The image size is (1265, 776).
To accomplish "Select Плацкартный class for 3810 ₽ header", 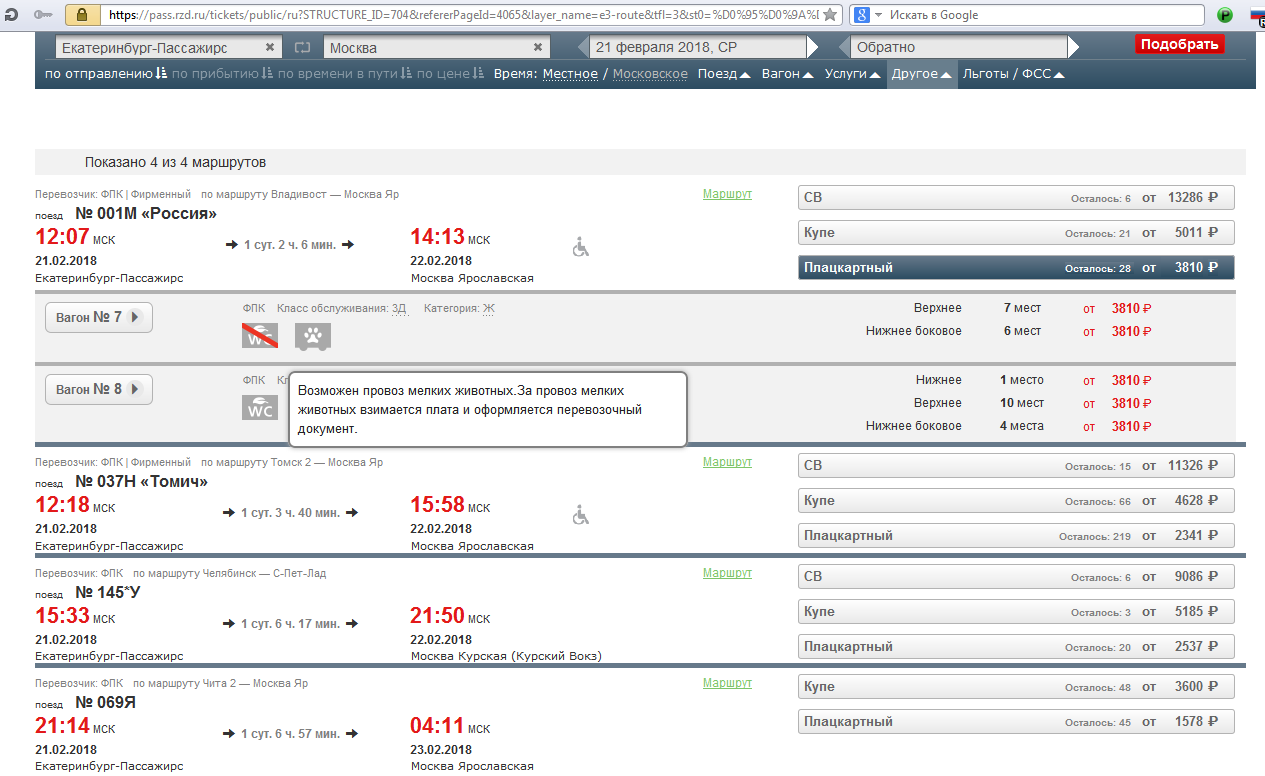I will point(1016,268).
